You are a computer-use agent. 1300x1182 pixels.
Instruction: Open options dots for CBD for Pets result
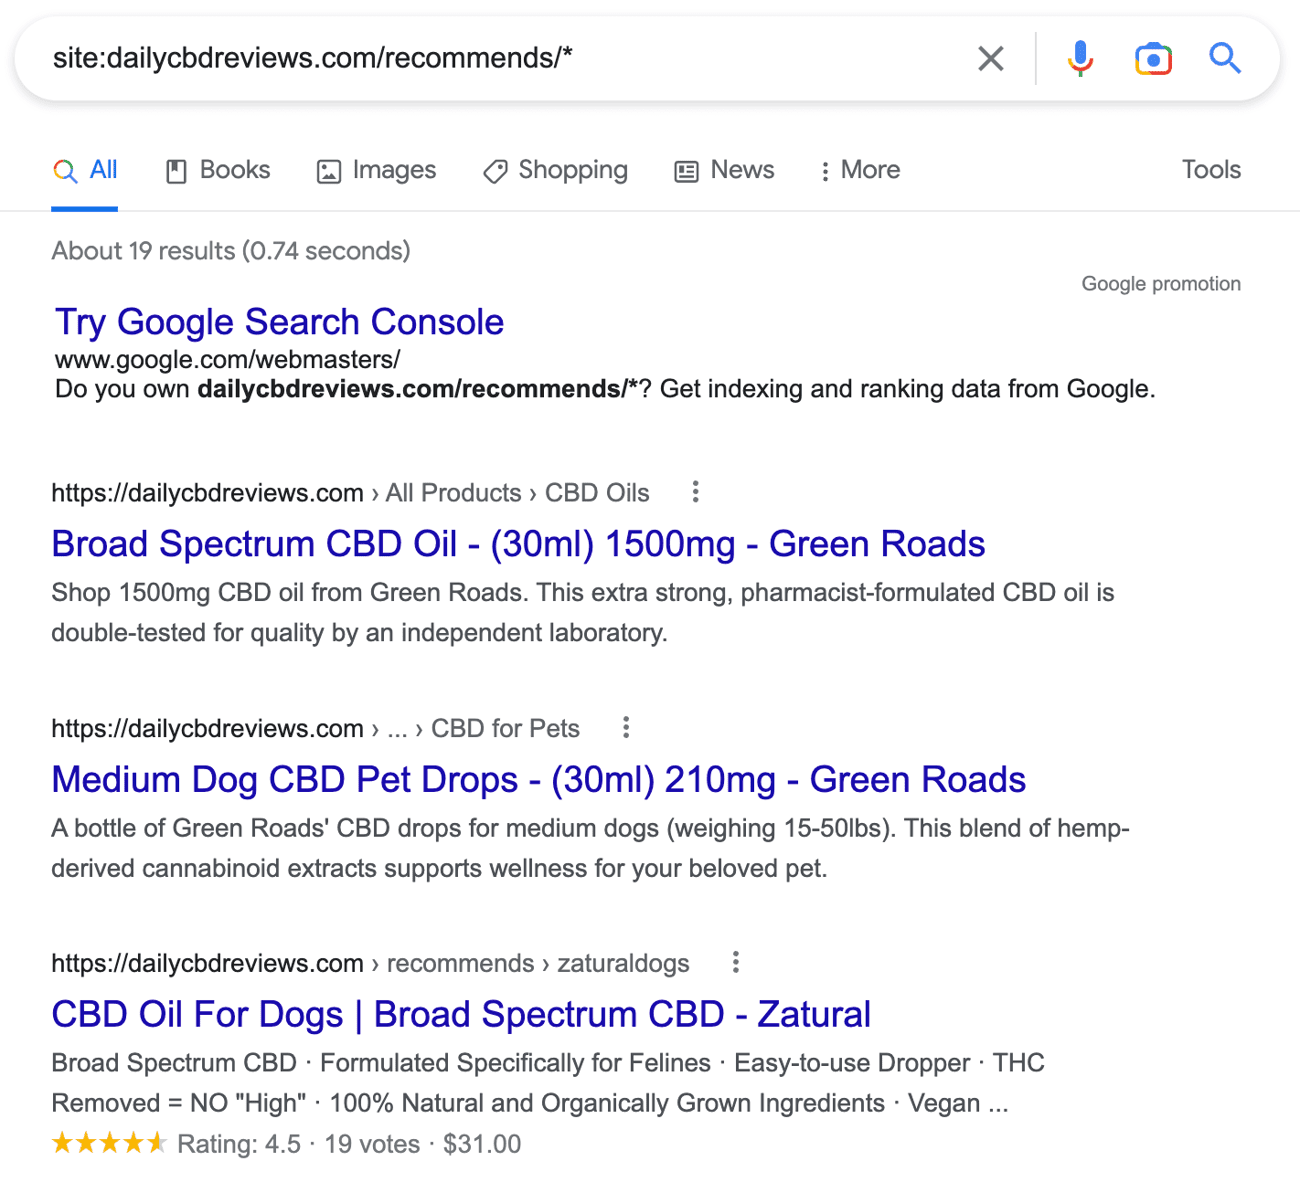click(626, 728)
